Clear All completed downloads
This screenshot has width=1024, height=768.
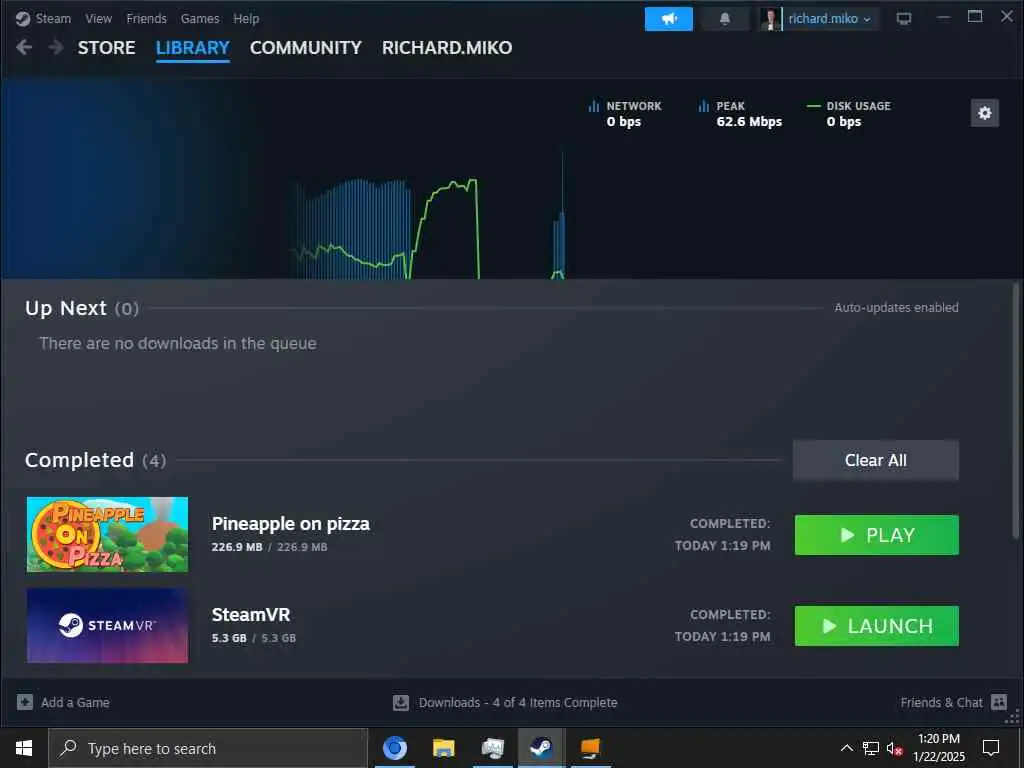[876, 460]
